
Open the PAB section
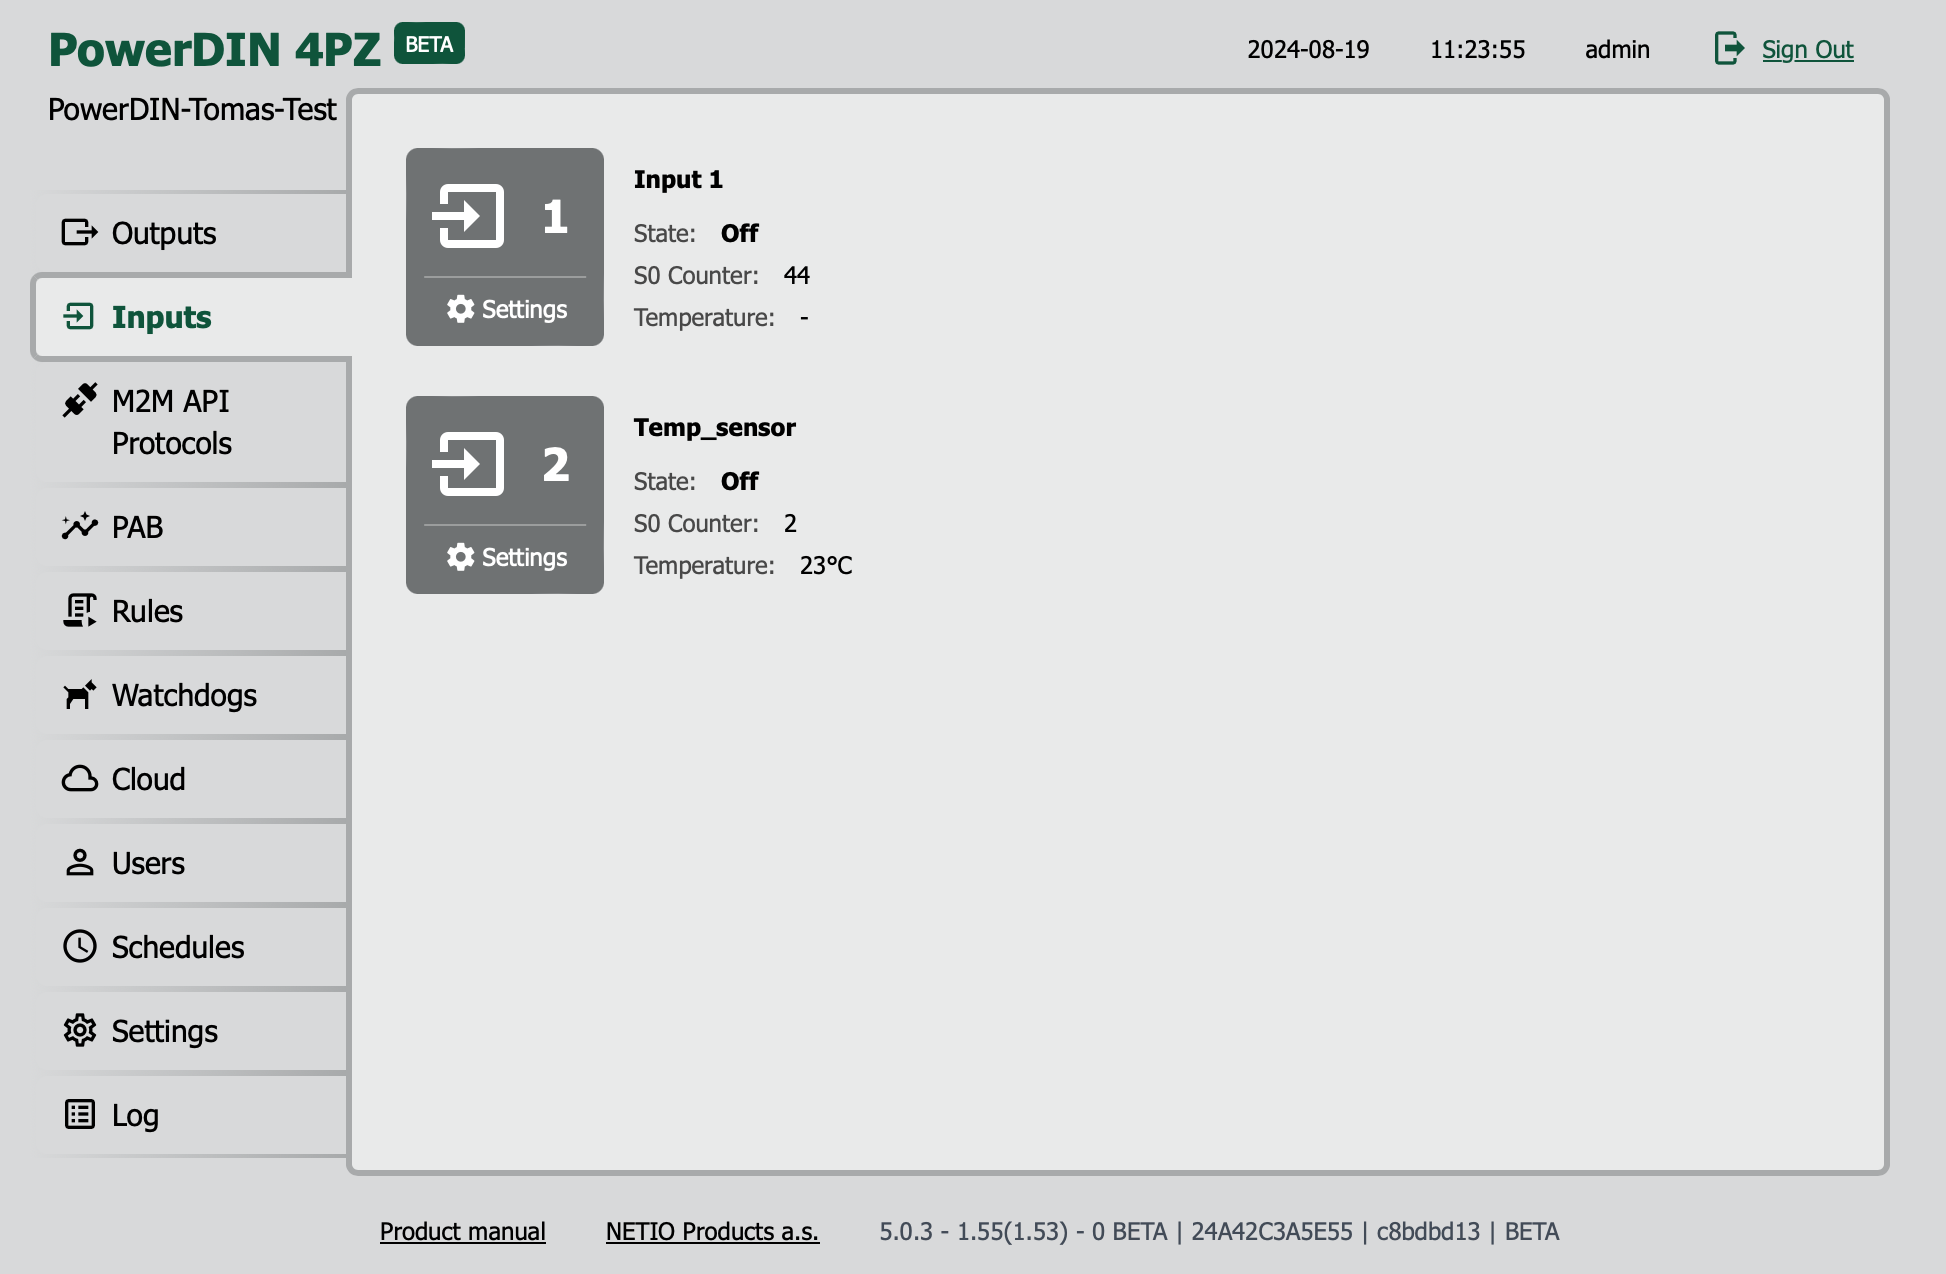pos(190,526)
